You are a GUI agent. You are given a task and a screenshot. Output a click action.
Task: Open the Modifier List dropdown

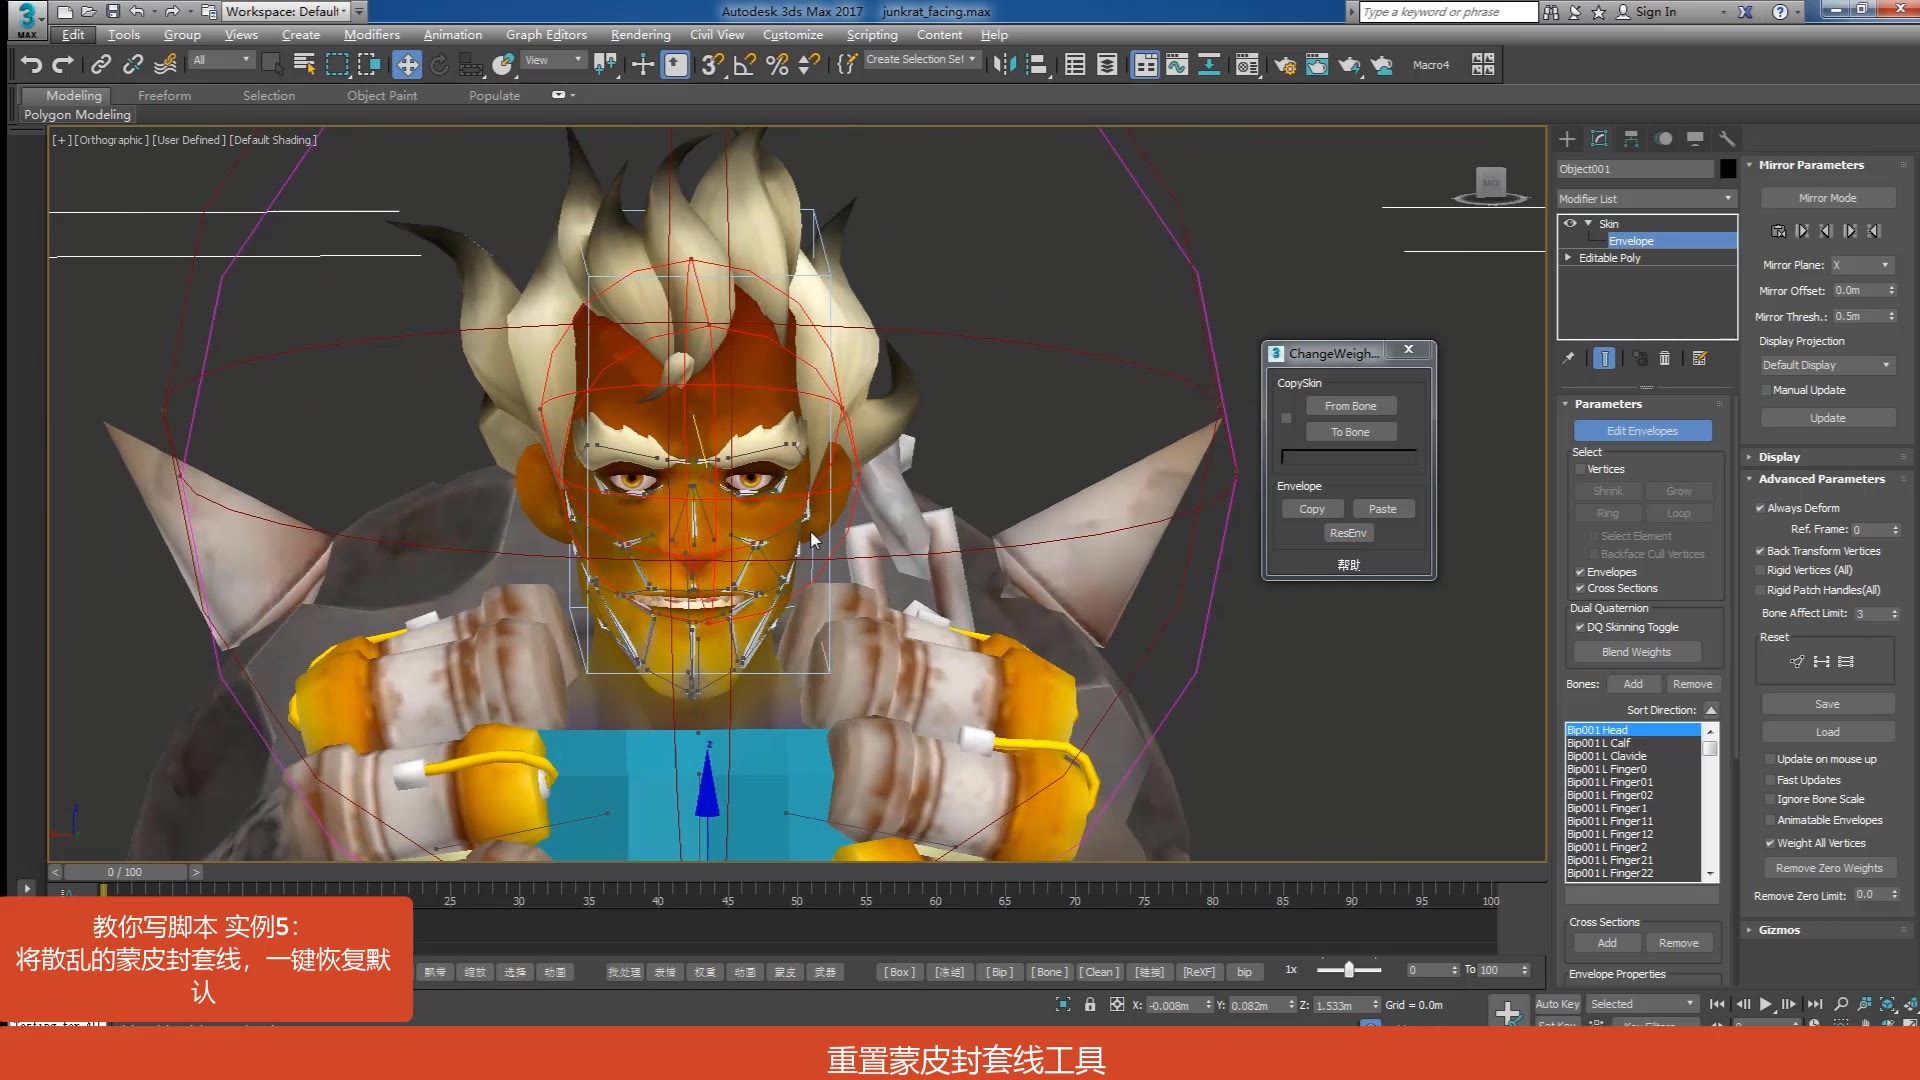[x=1646, y=198]
